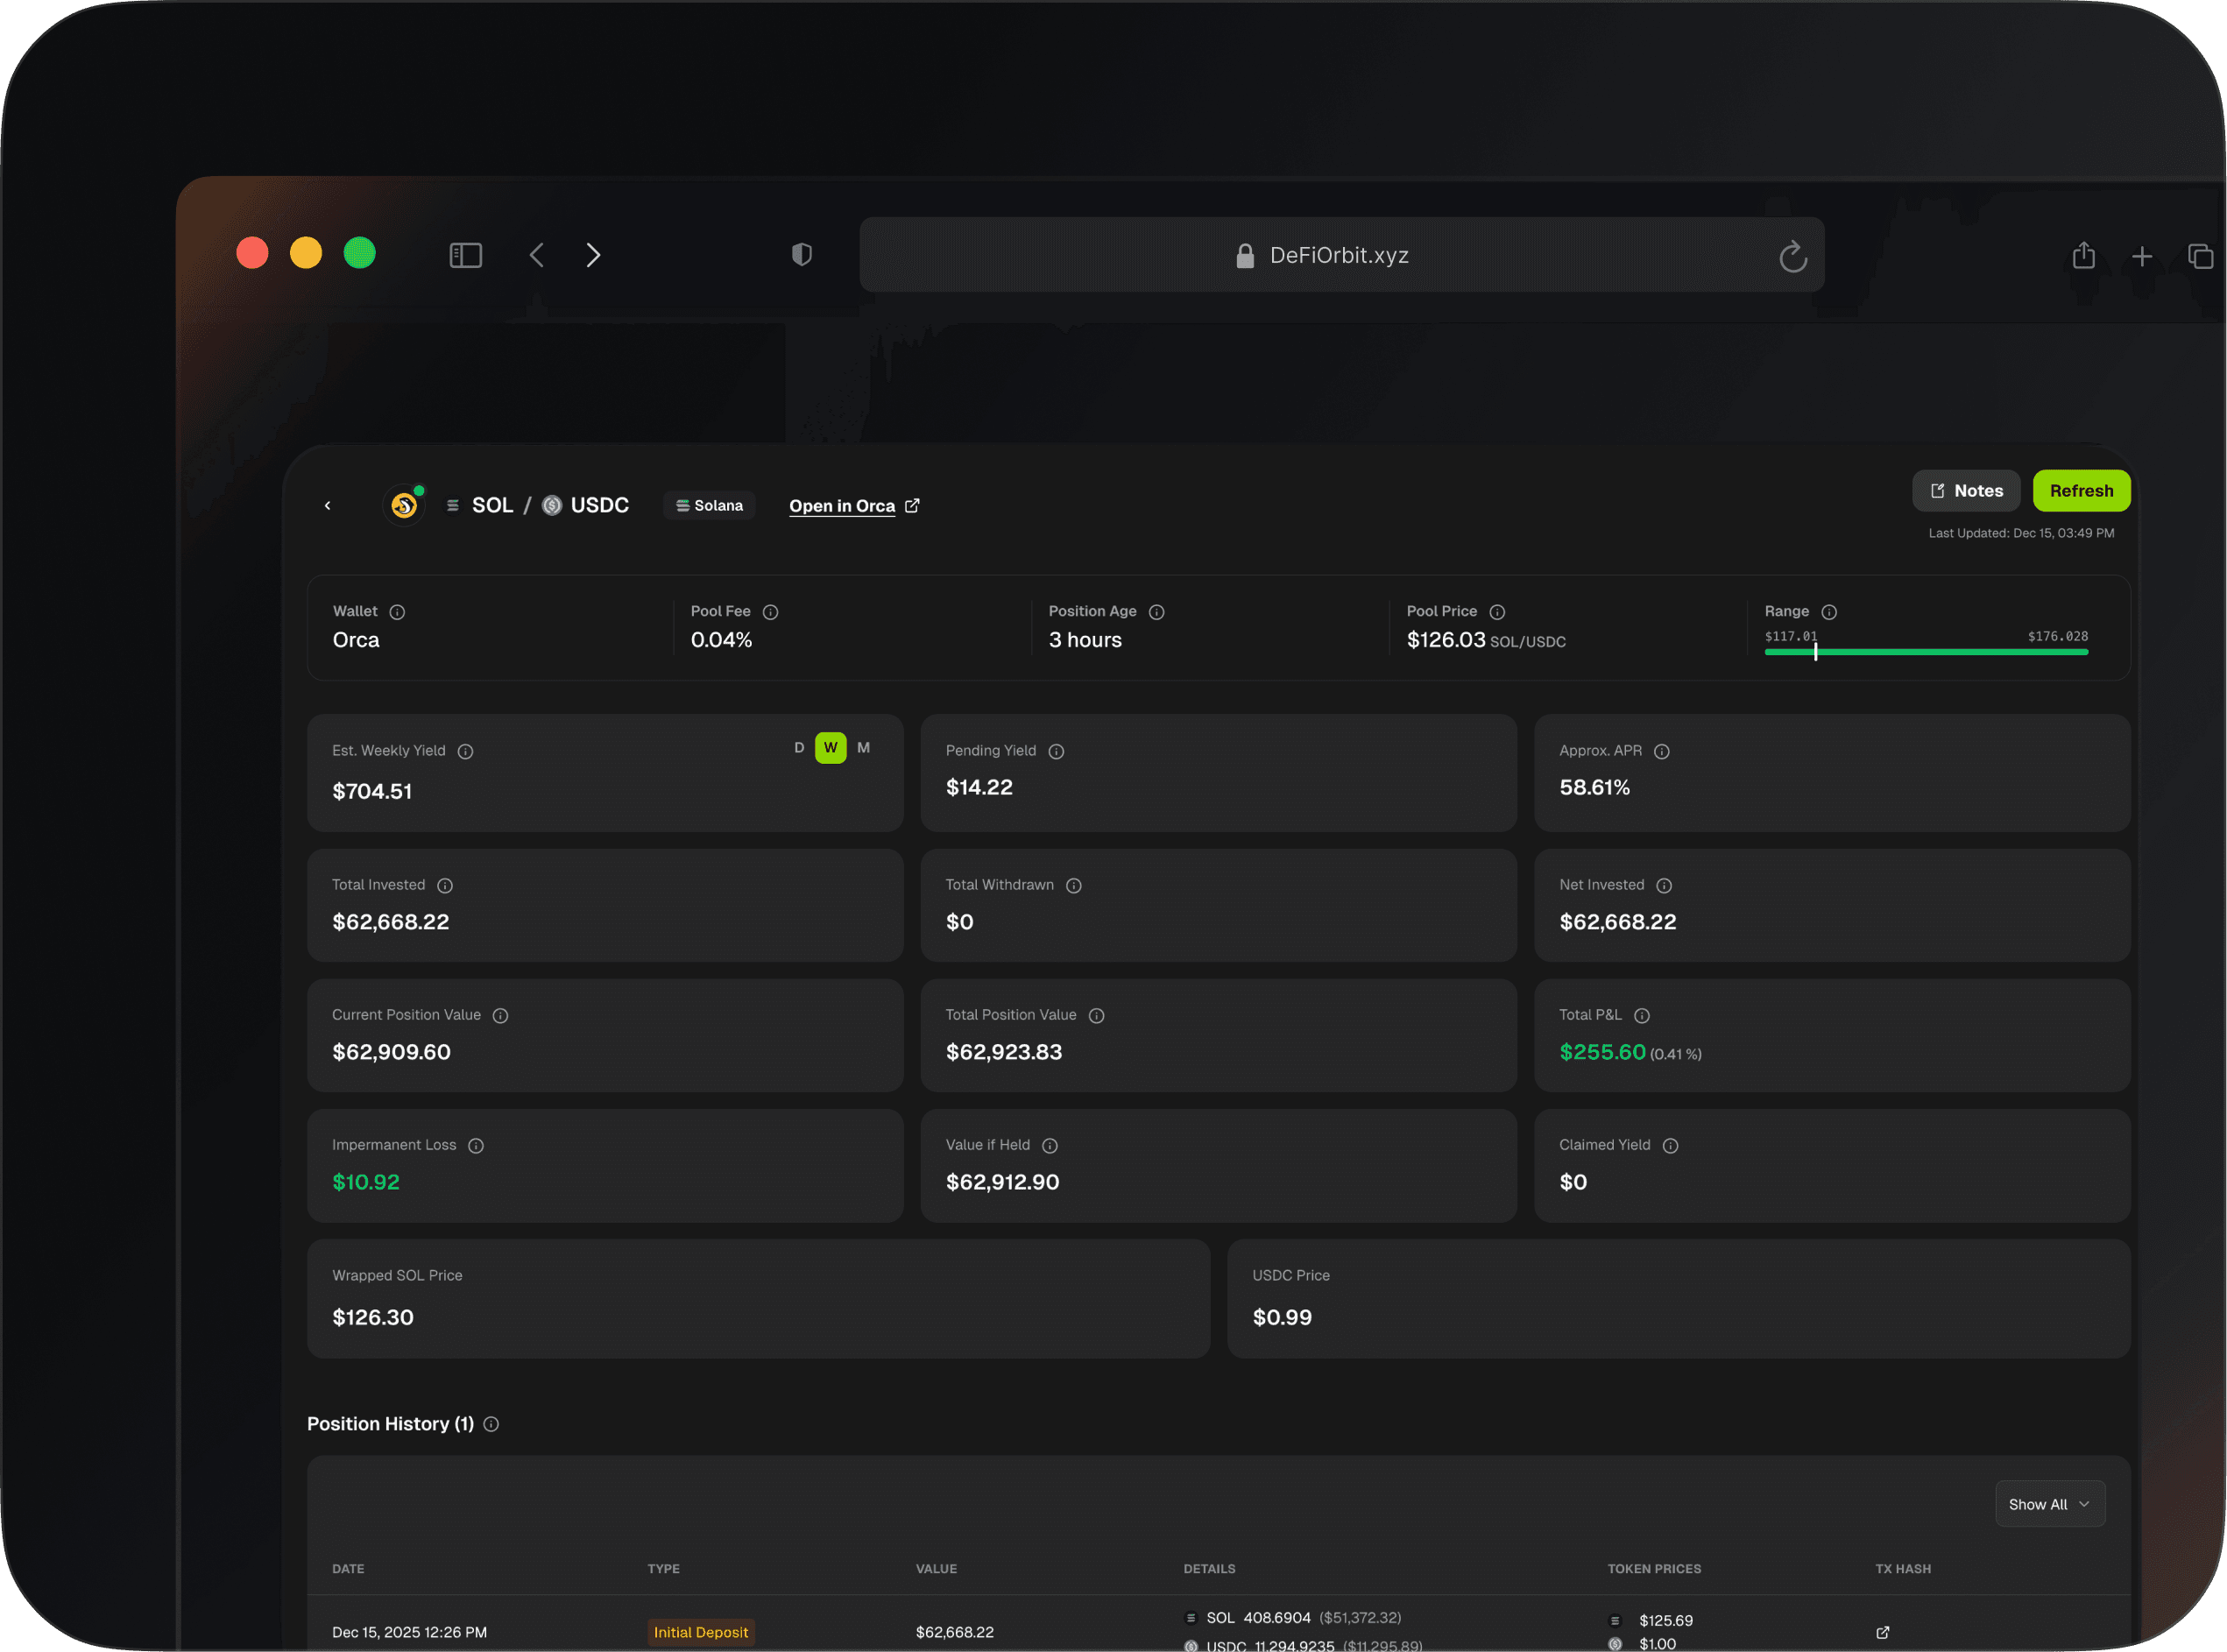2227x1652 pixels.
Task: Switch yield estimate to Daily (D)
Action: [799, 748]
